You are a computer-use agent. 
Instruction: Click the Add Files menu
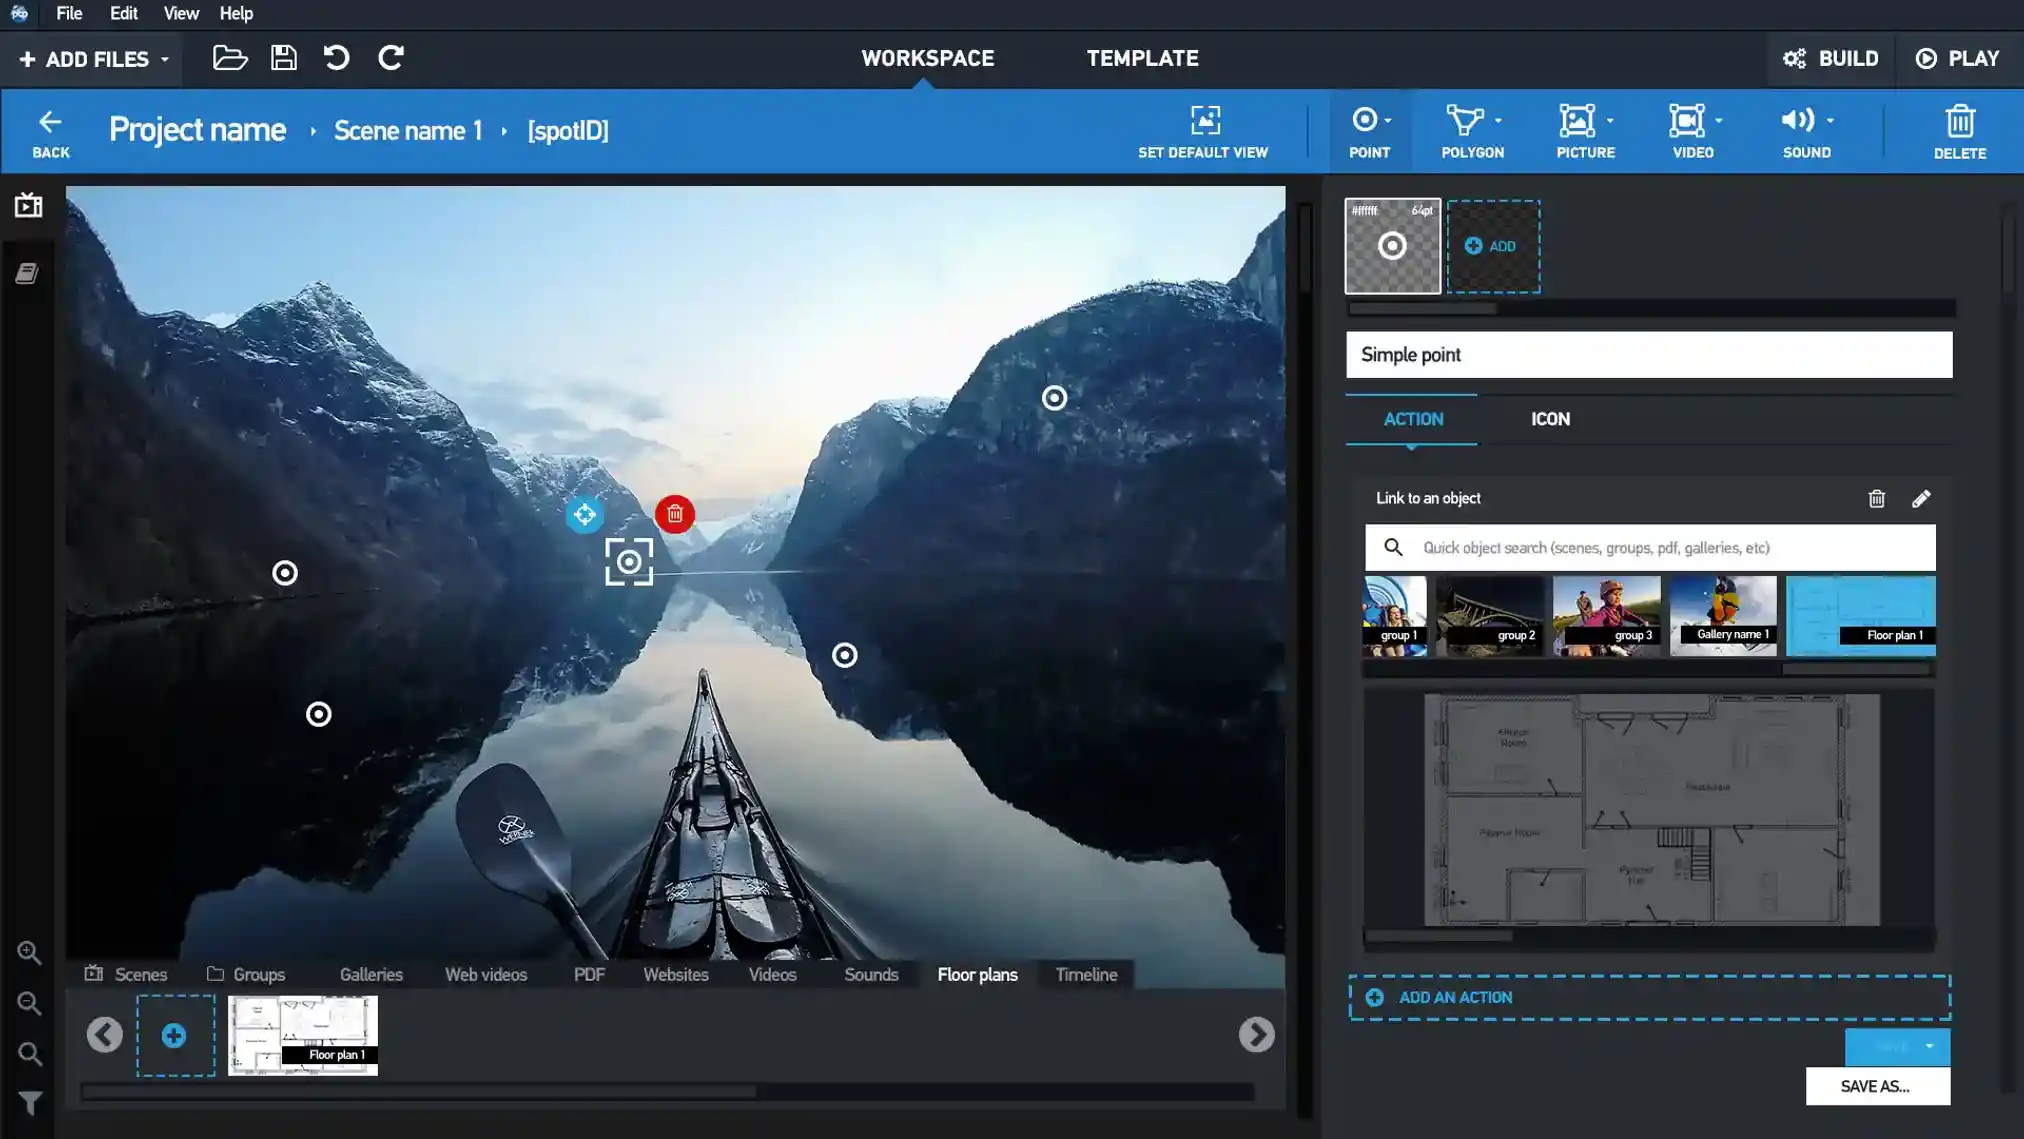pyautogui.click(x=90, y=58)
